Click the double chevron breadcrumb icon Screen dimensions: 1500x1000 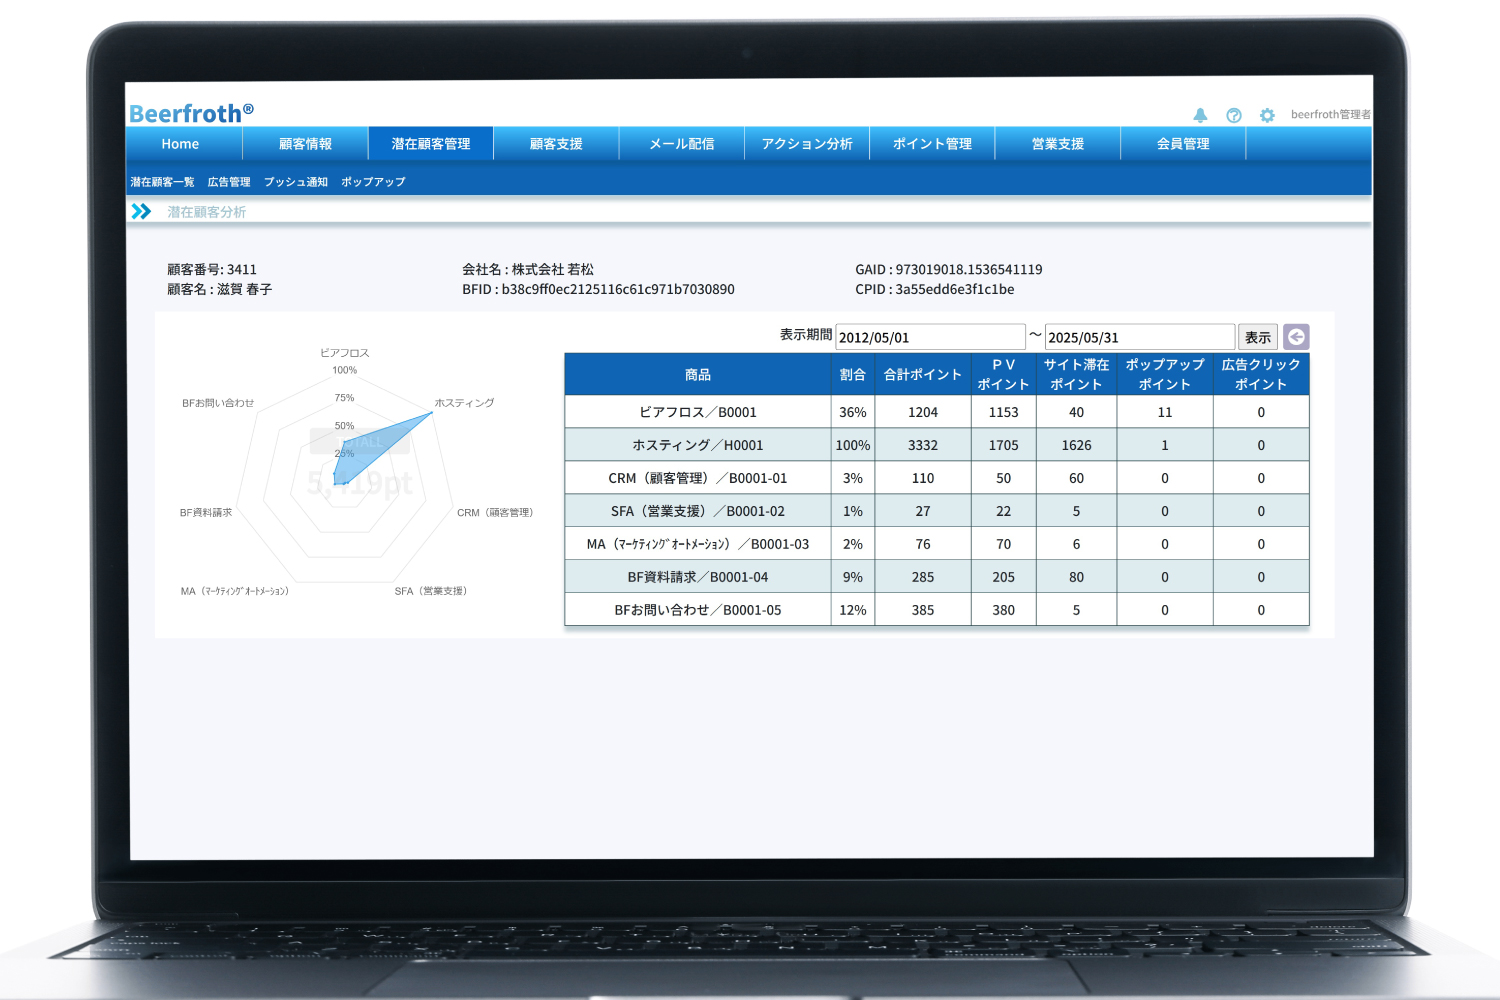coord(141,212)
